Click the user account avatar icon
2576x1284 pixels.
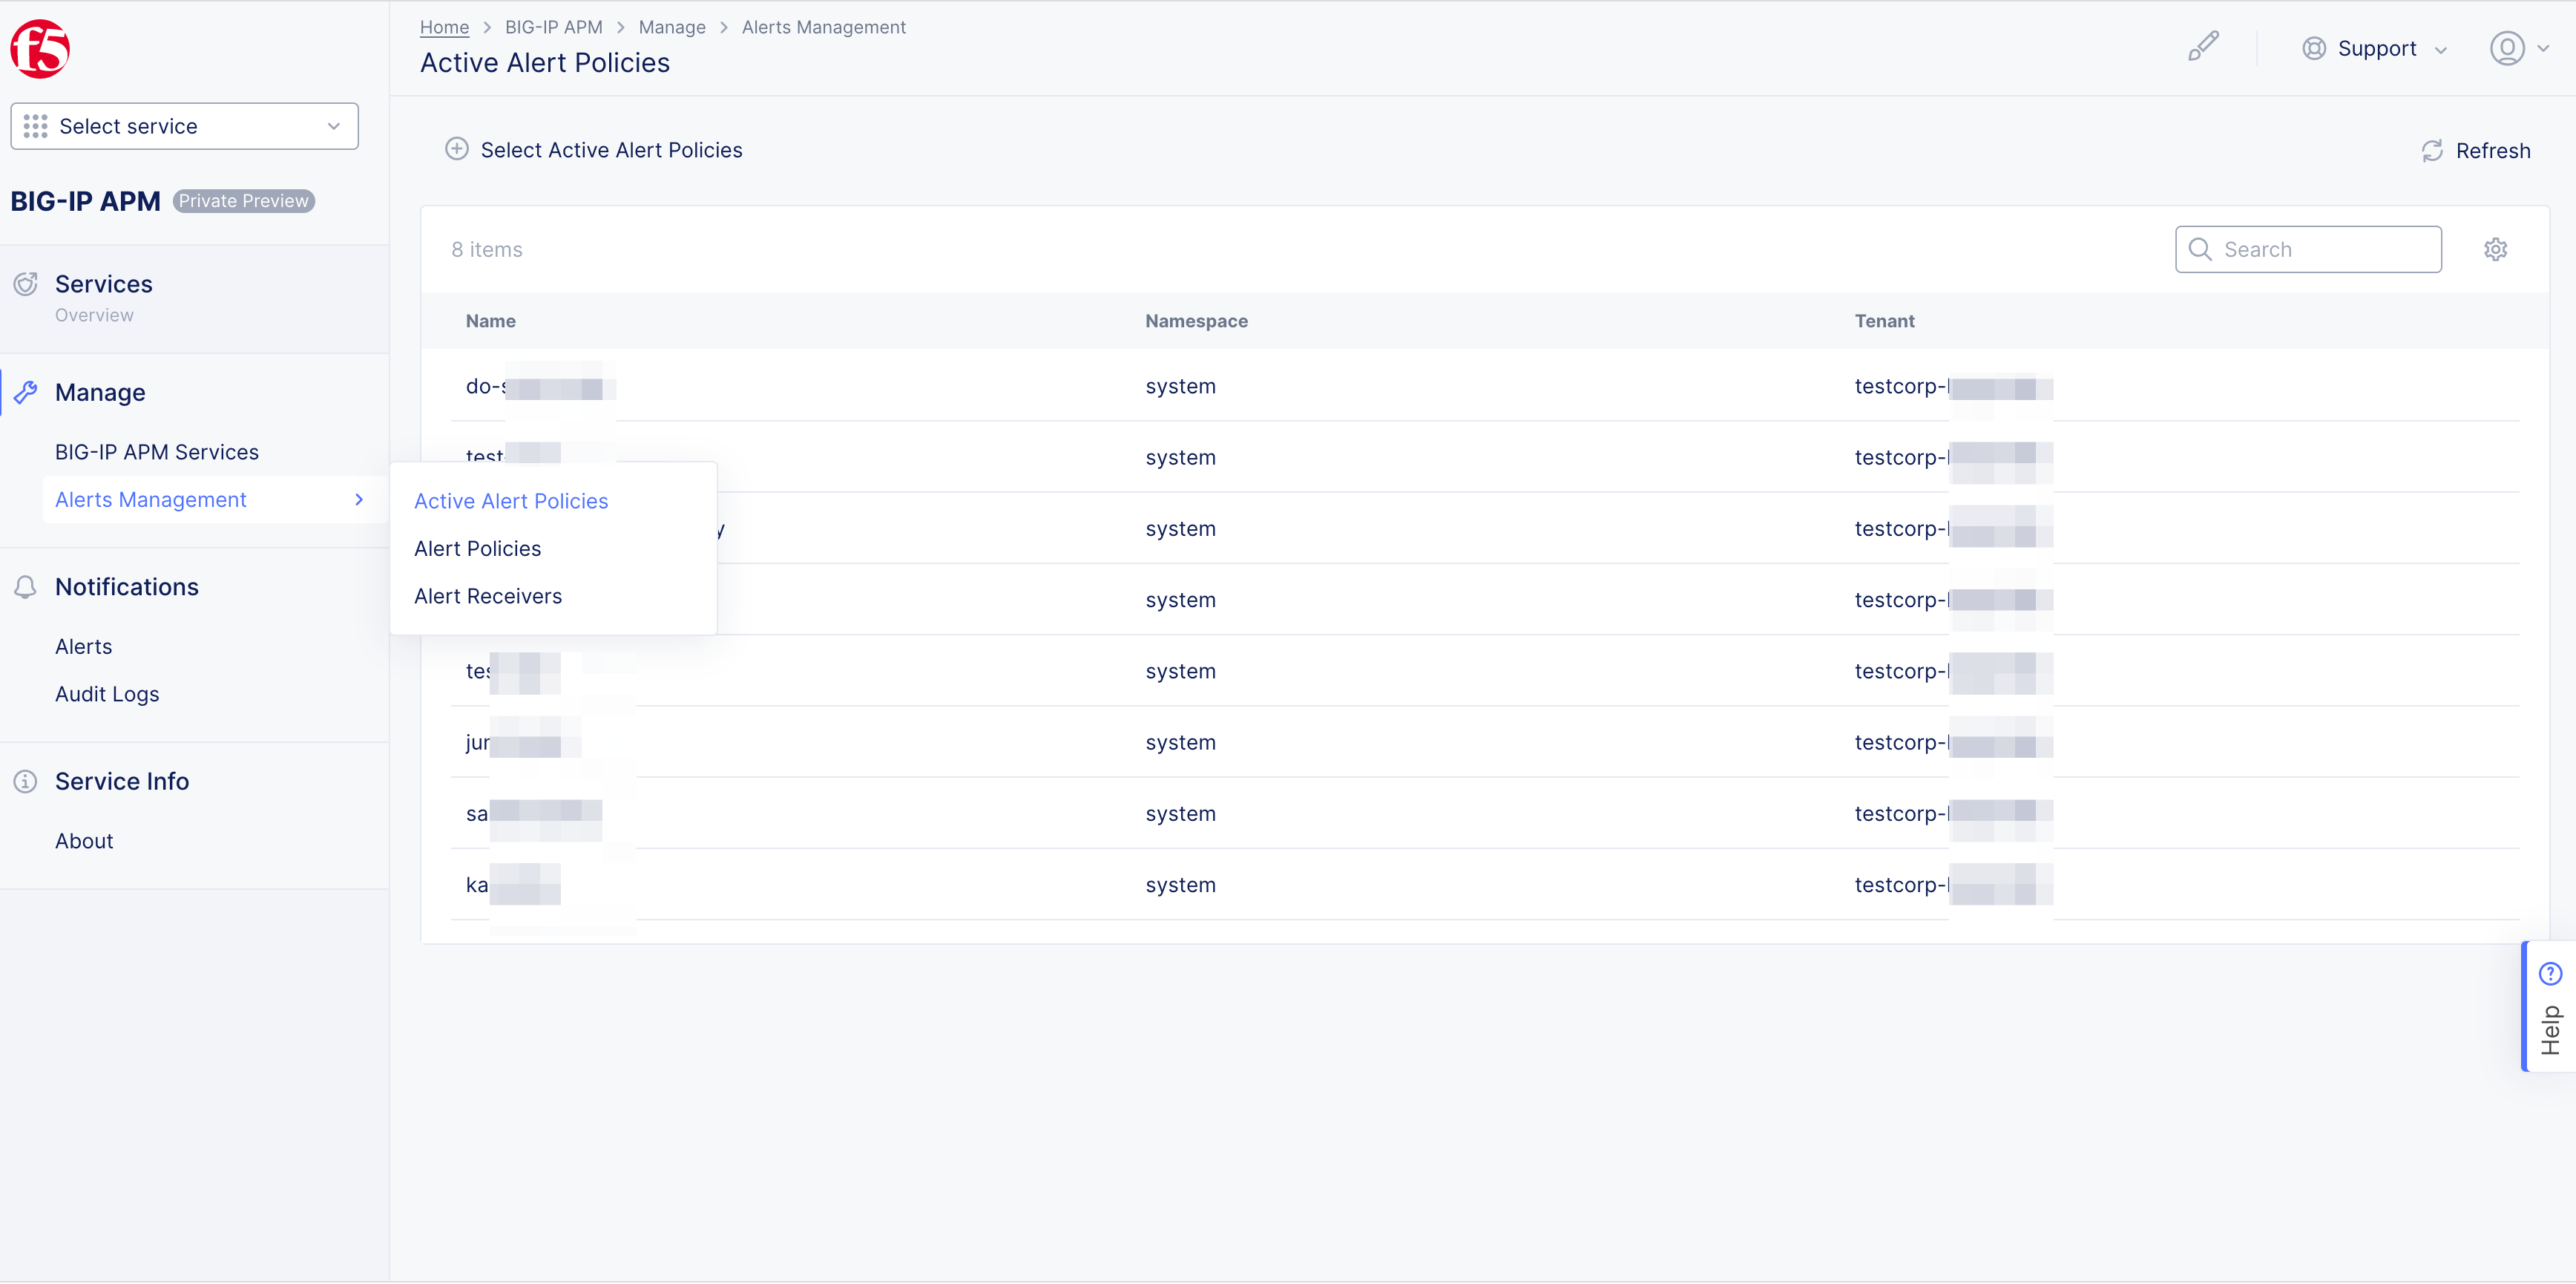coord(2507,48)
